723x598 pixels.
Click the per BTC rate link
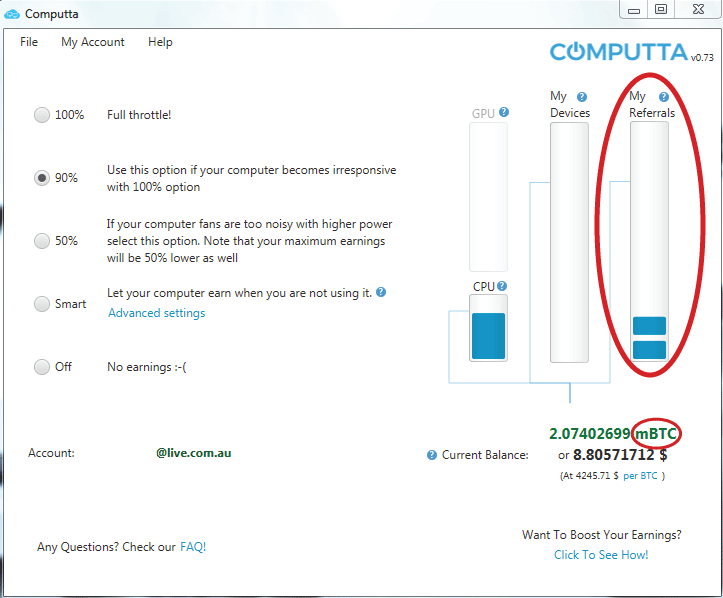point(640,476)
